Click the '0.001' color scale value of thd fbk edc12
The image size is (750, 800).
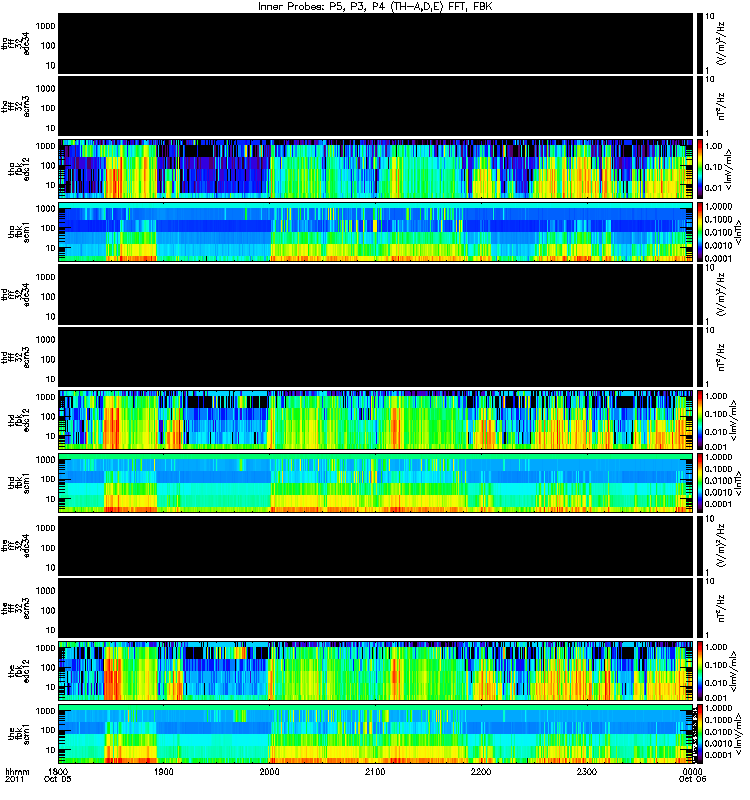pos(716,446)
